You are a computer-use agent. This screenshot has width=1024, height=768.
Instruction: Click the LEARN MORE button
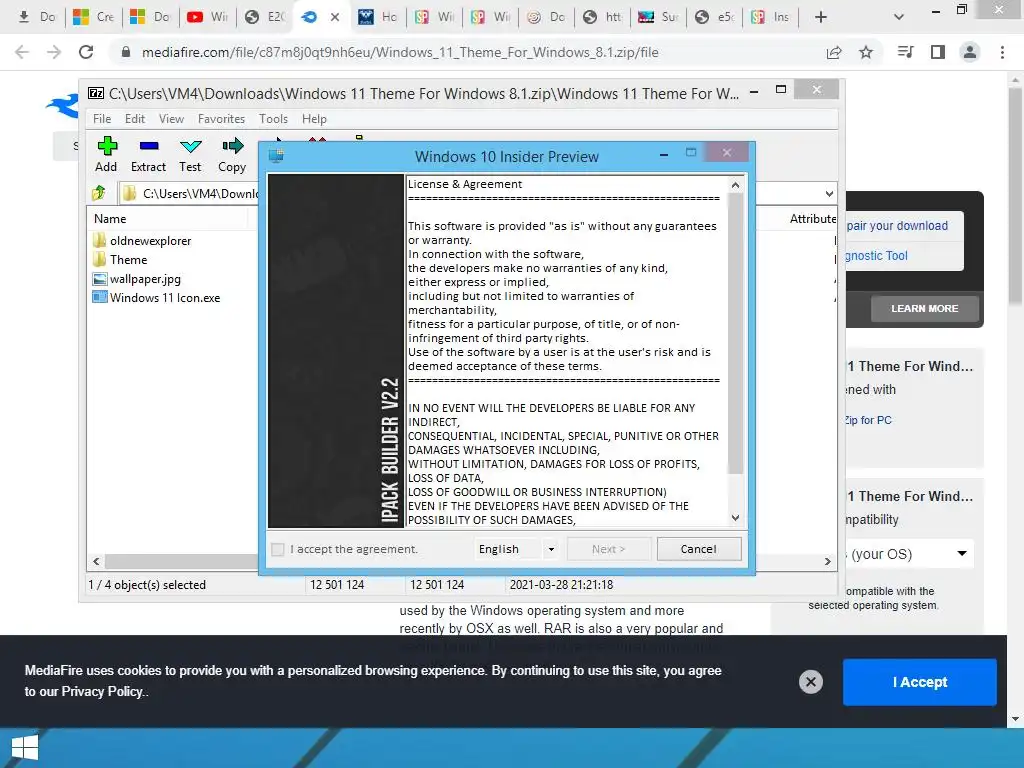coord(924,308)
